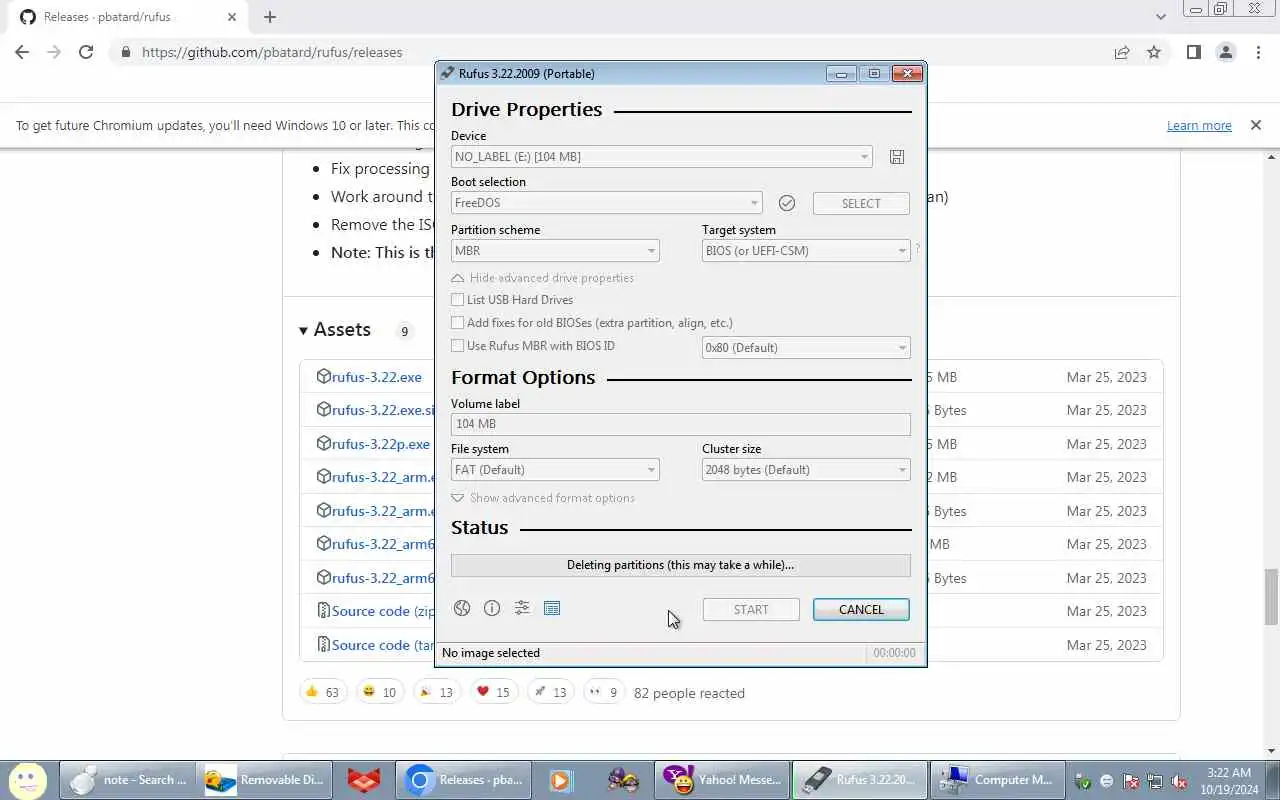The height and width of the screenshot is (800, 1280).
Task: Share this page from the address bar
Action: tap(1122, 52)
